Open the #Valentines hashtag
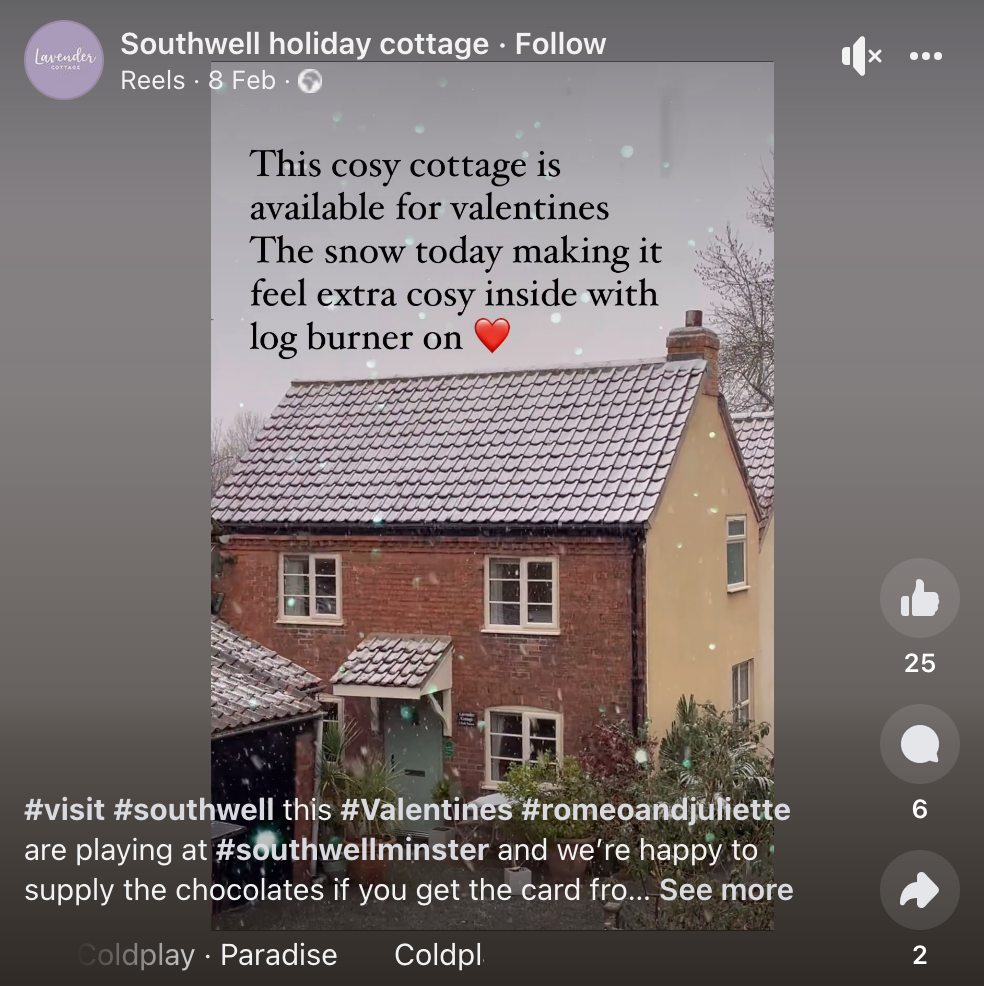The image size is (984, 986). 426,809
